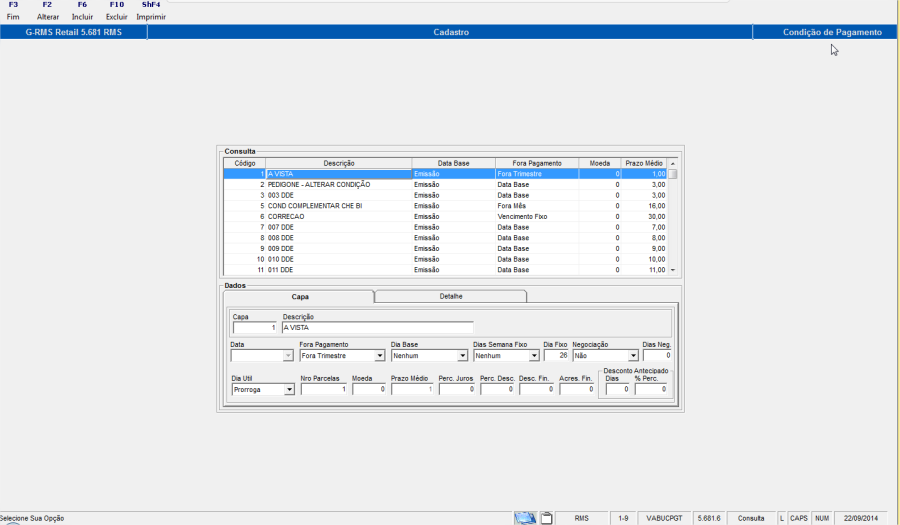Click the Perc. Desc. input field

coord(497,390)
